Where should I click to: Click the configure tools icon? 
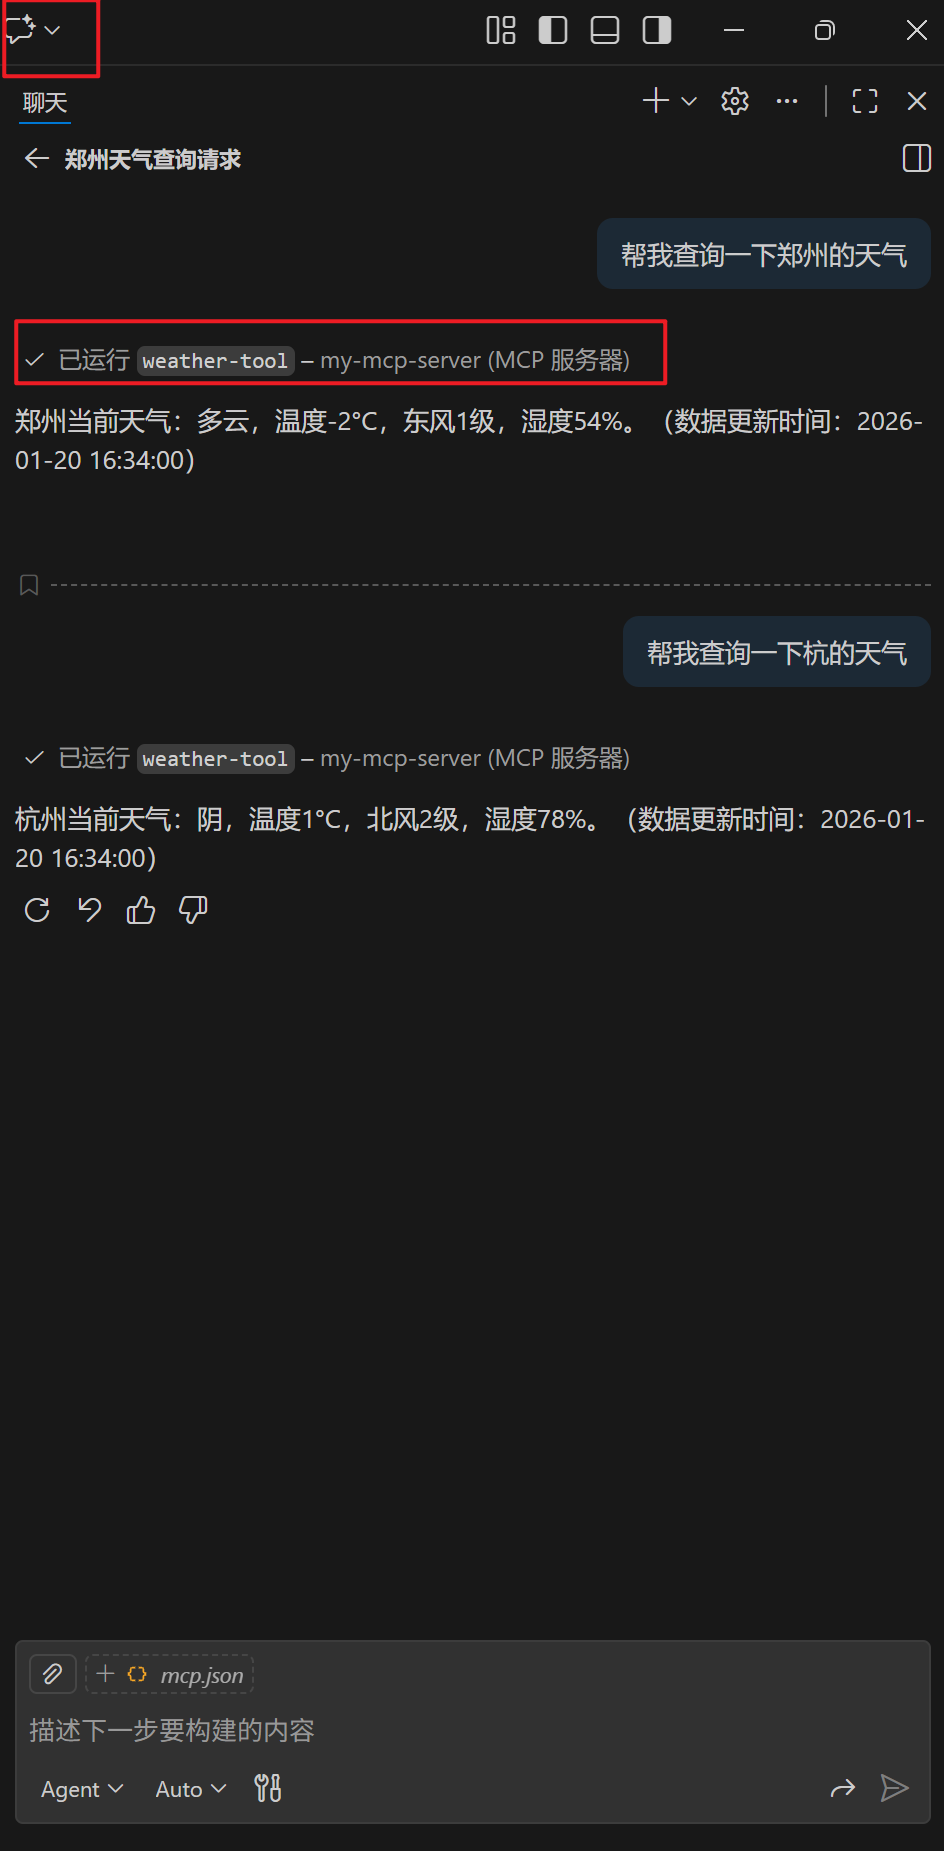268,1788
